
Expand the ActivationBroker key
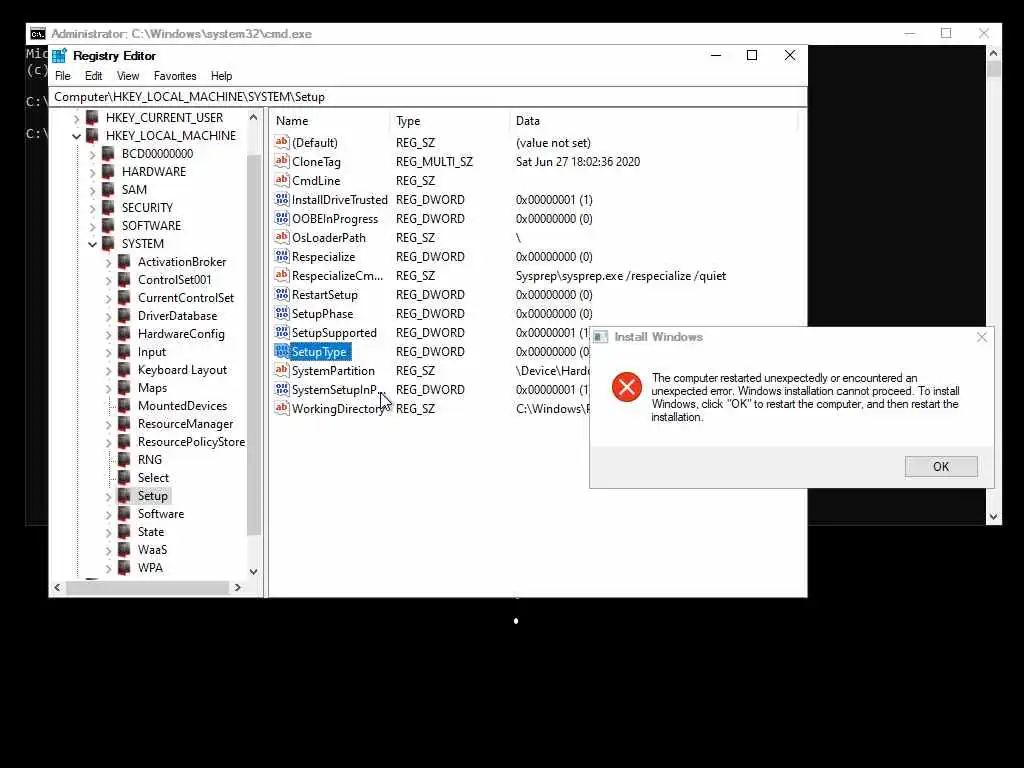pos(108,263)
